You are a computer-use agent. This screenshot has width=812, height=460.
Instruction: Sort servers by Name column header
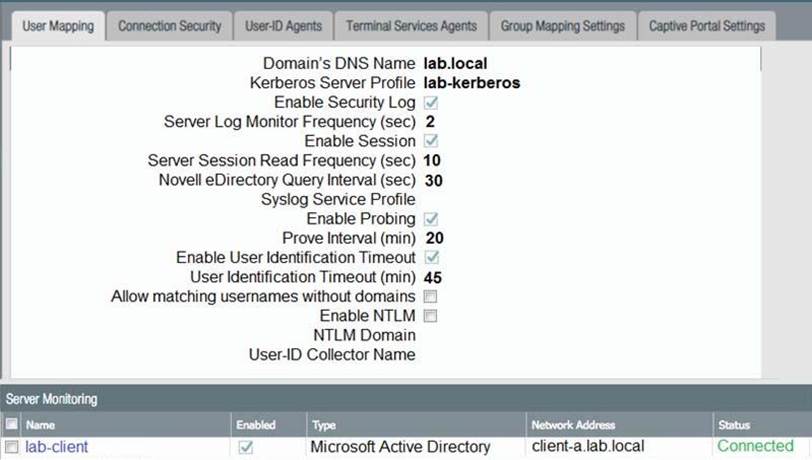(40, 425)
